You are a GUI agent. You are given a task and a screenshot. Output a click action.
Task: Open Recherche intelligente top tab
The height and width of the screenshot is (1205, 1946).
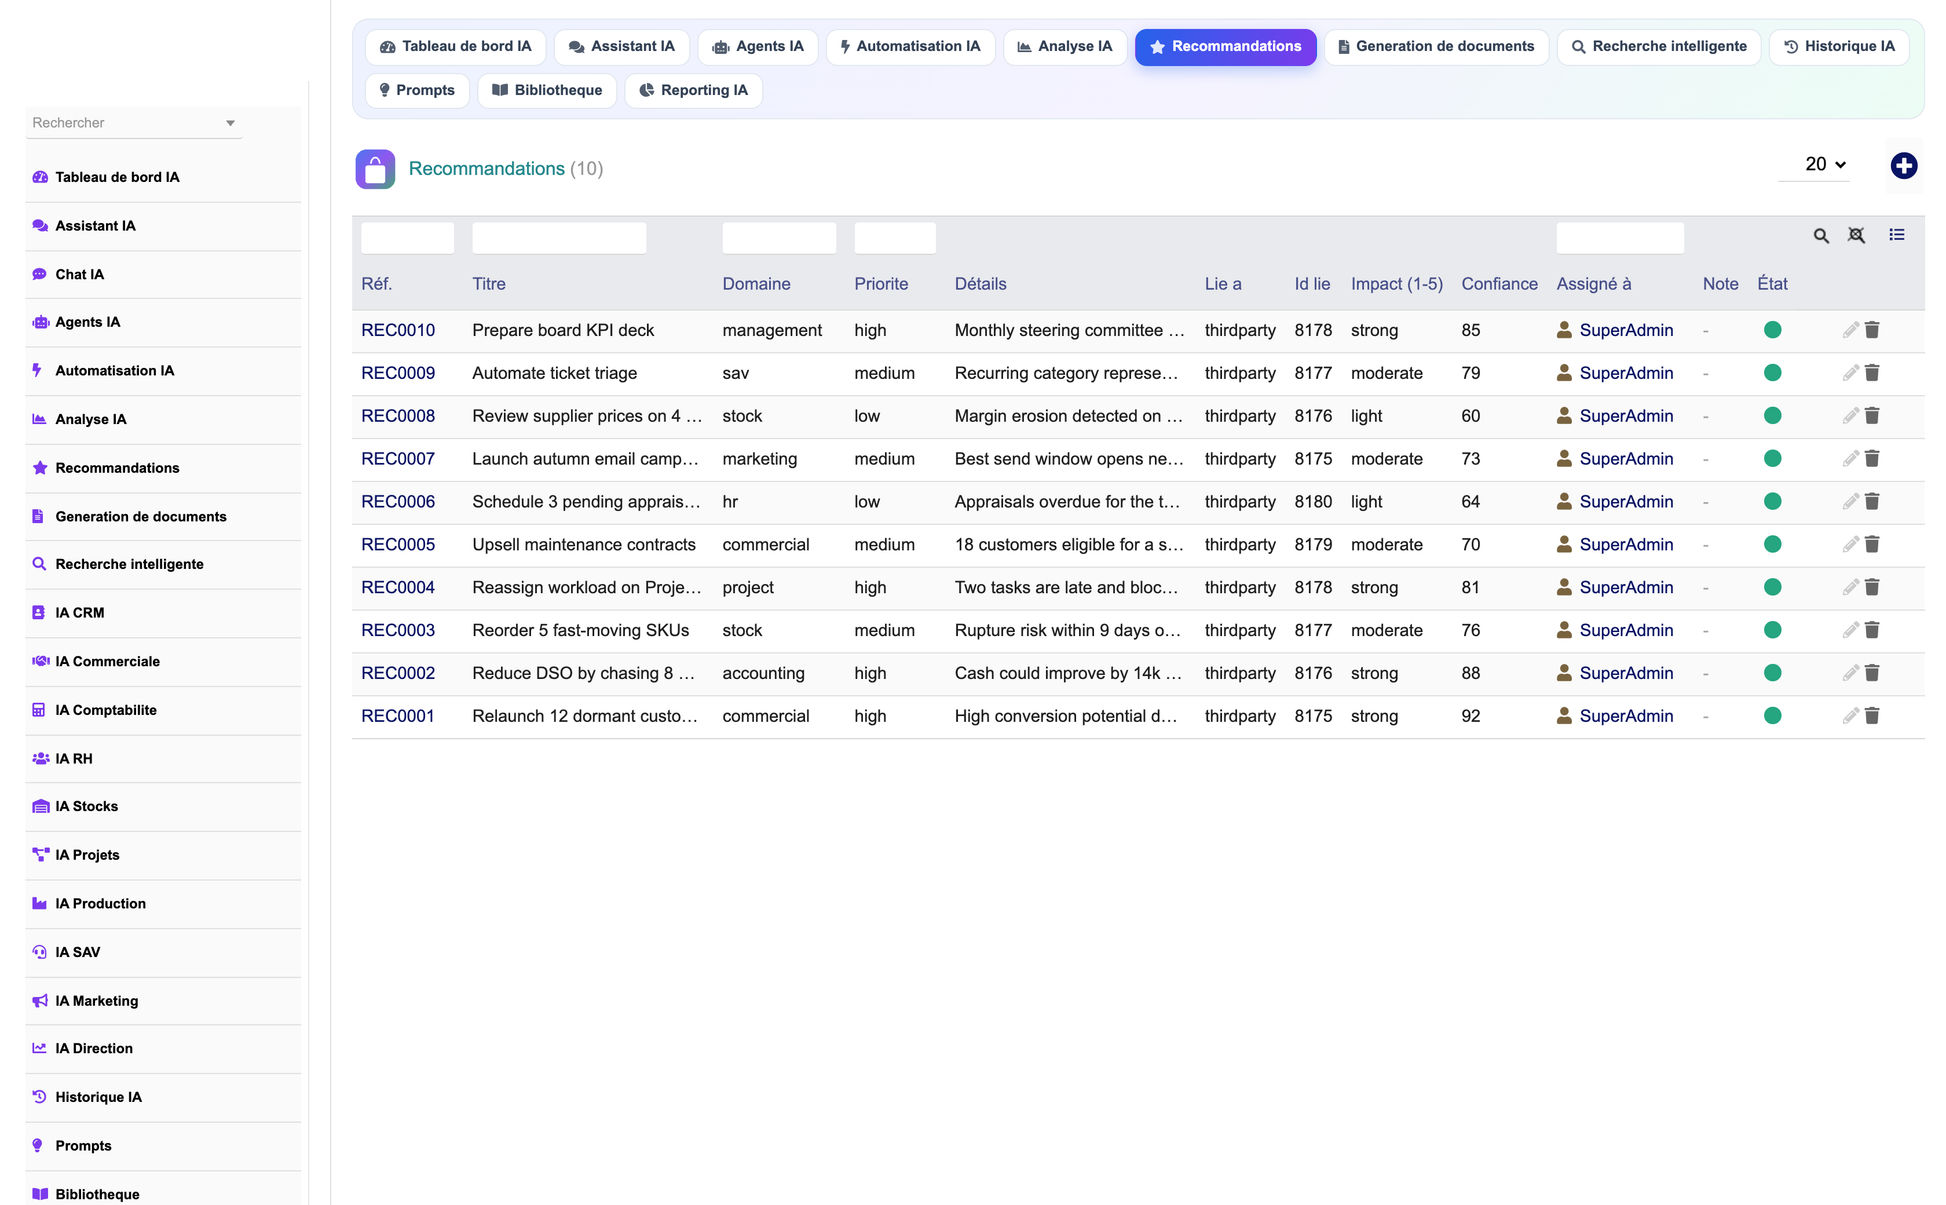click(1659, 47)
